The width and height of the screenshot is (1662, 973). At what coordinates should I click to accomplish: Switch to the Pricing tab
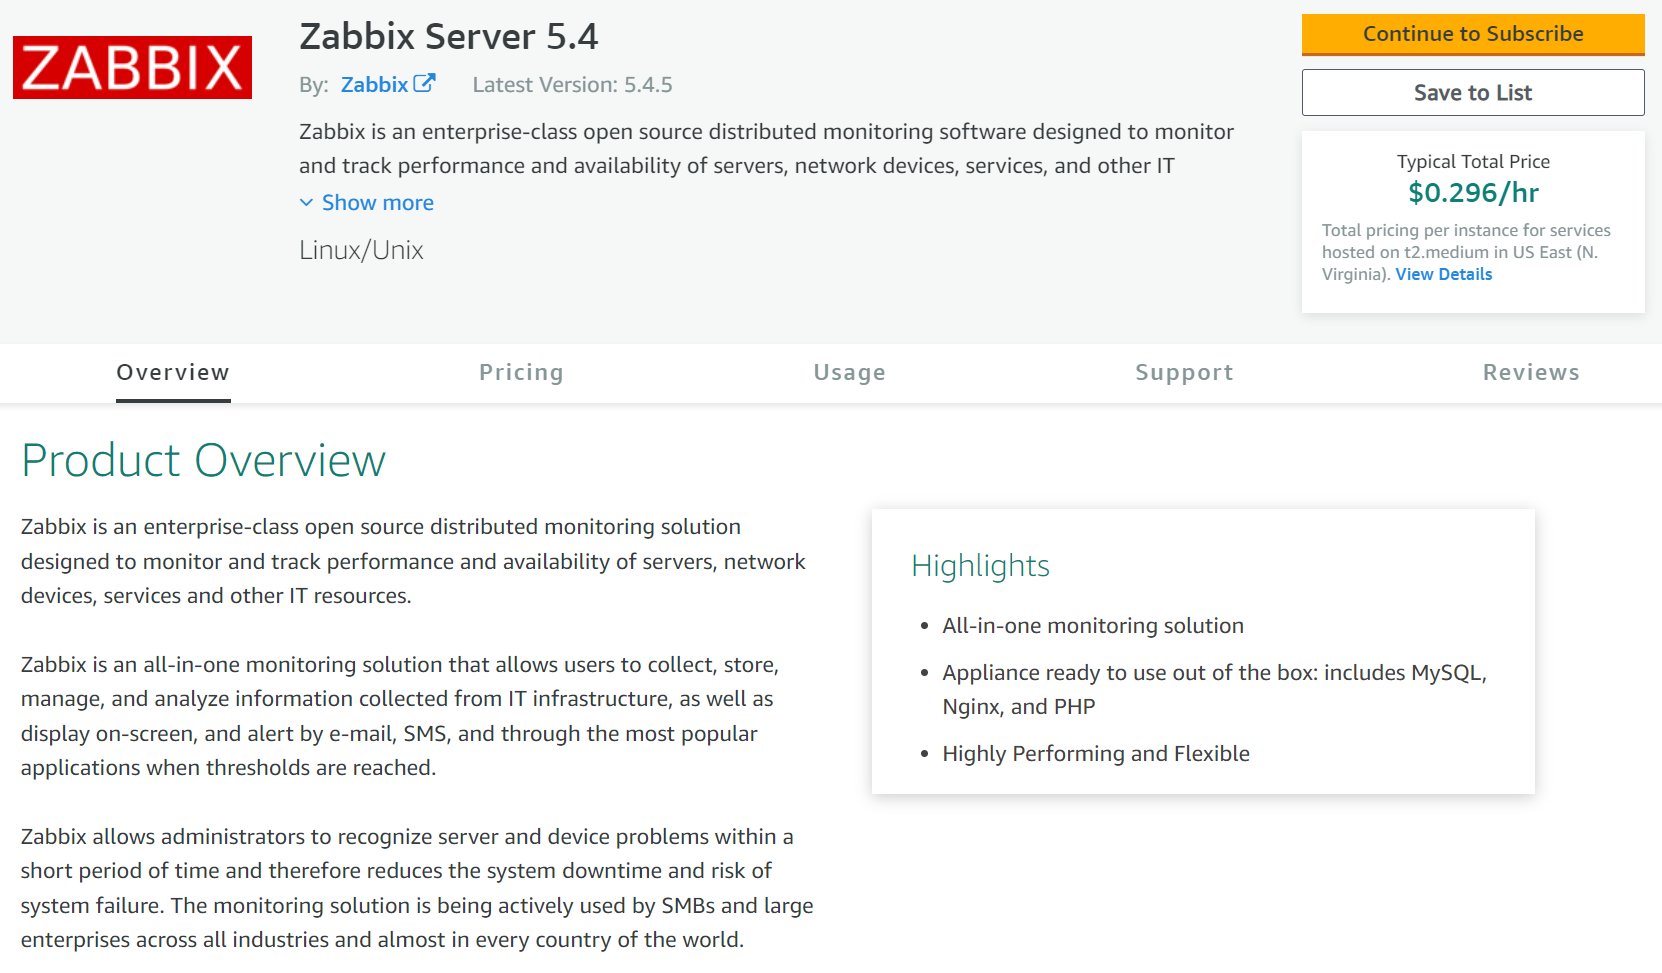(521, 372)
